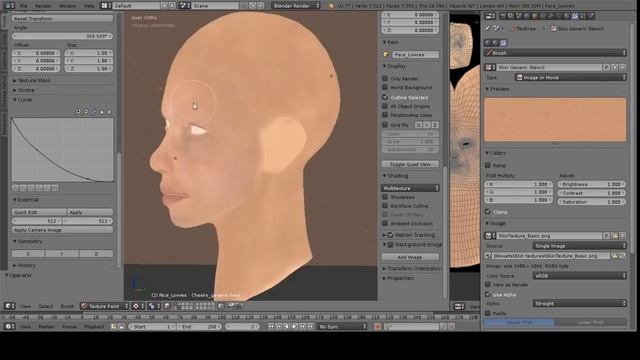
Task: Open SkinTexture_Basic image browse icon
Action: point(490,236)
